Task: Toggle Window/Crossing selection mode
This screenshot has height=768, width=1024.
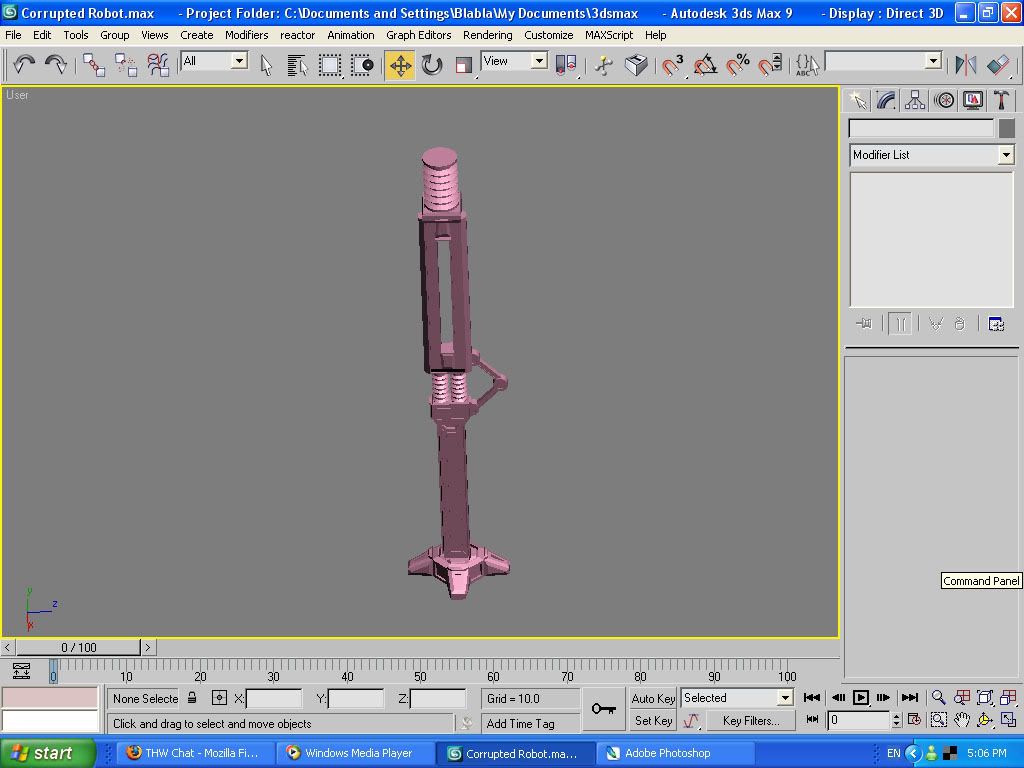Action: (x=361, y=65)
